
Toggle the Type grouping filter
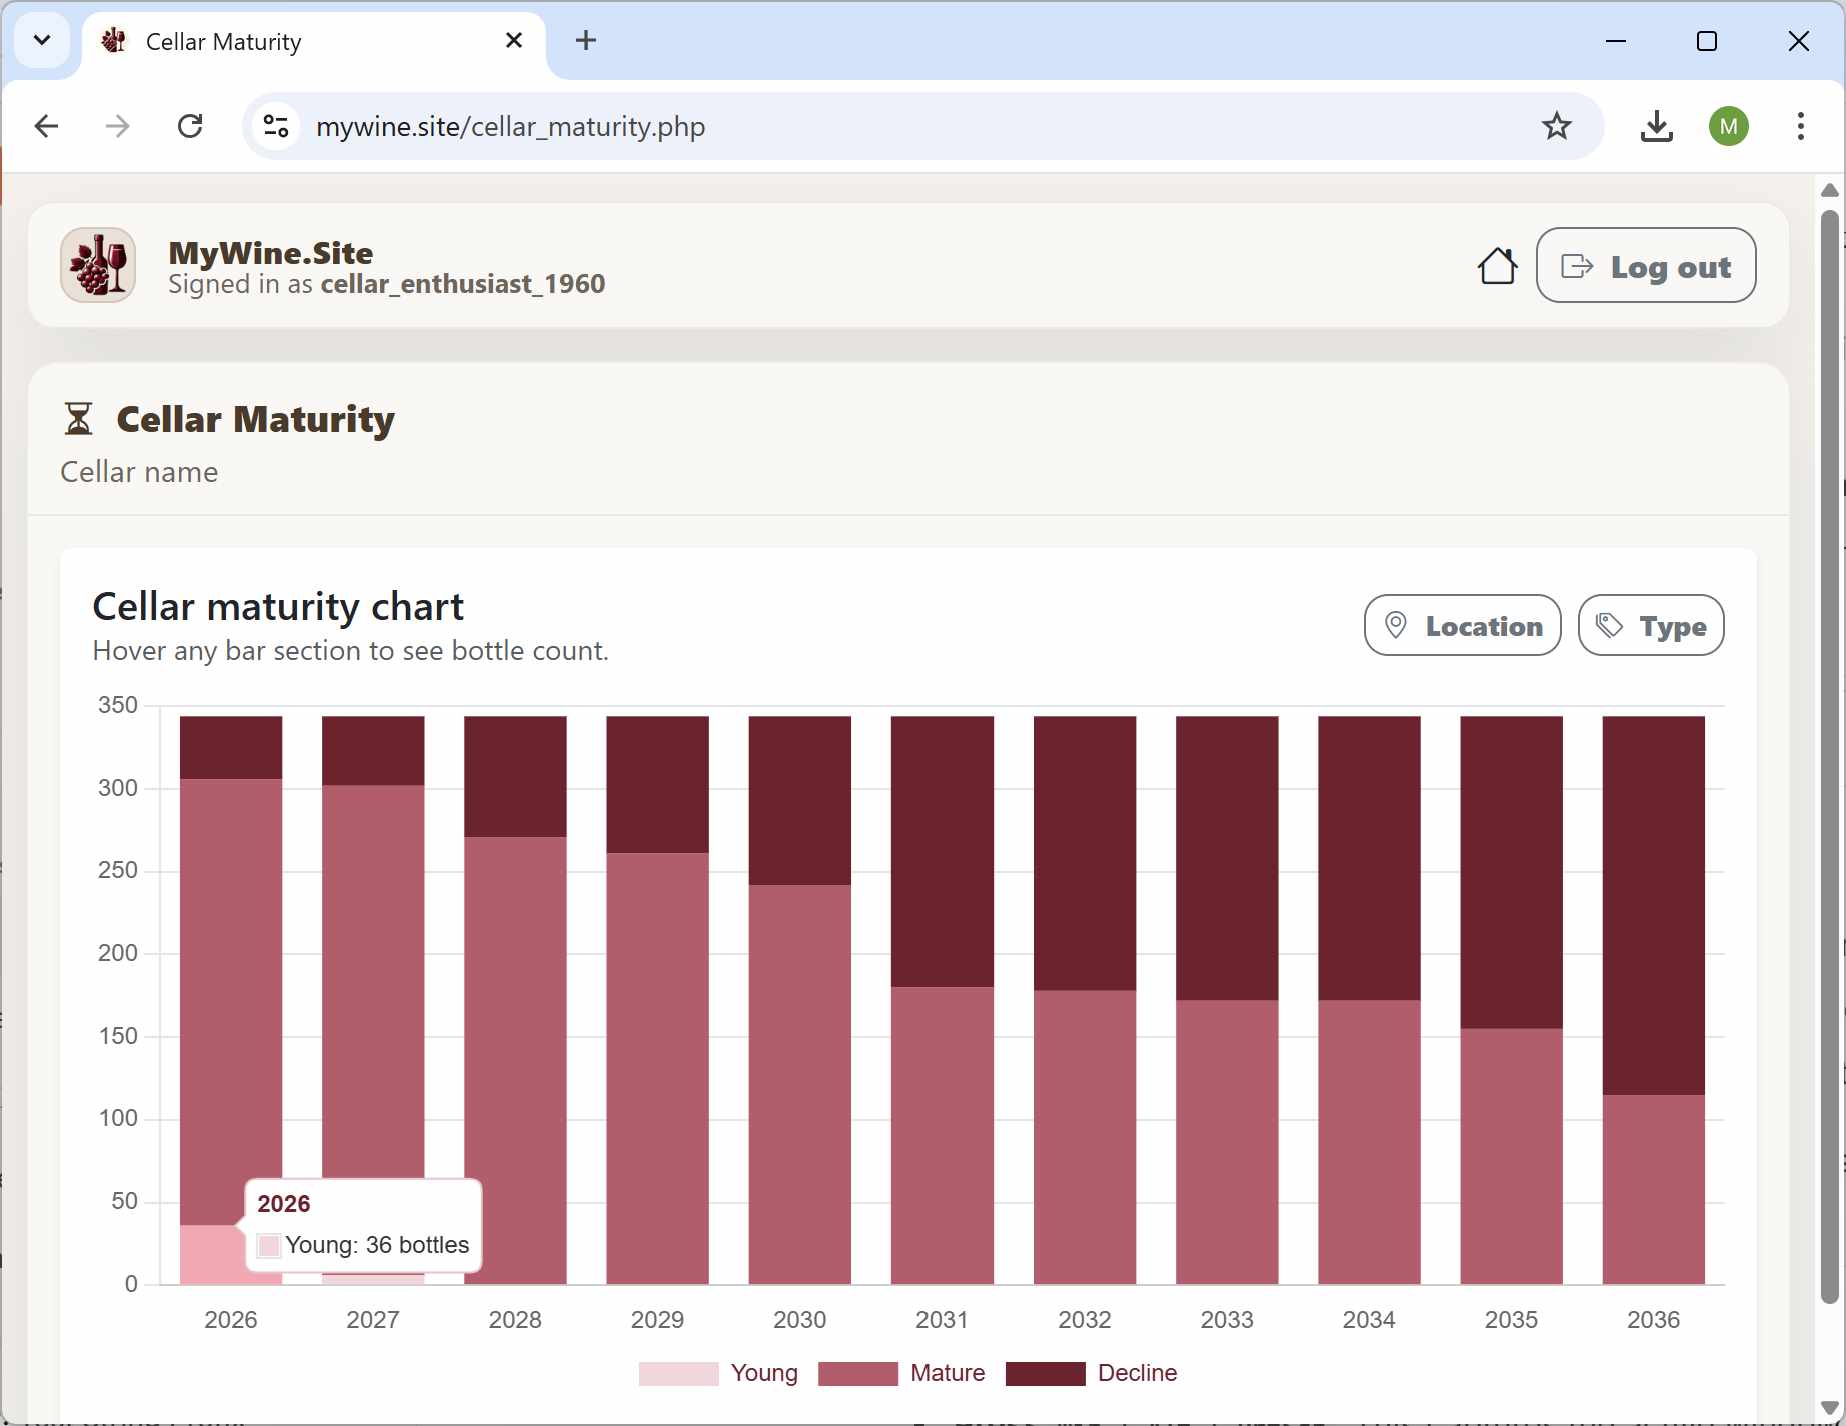[x=1651, y=625]
